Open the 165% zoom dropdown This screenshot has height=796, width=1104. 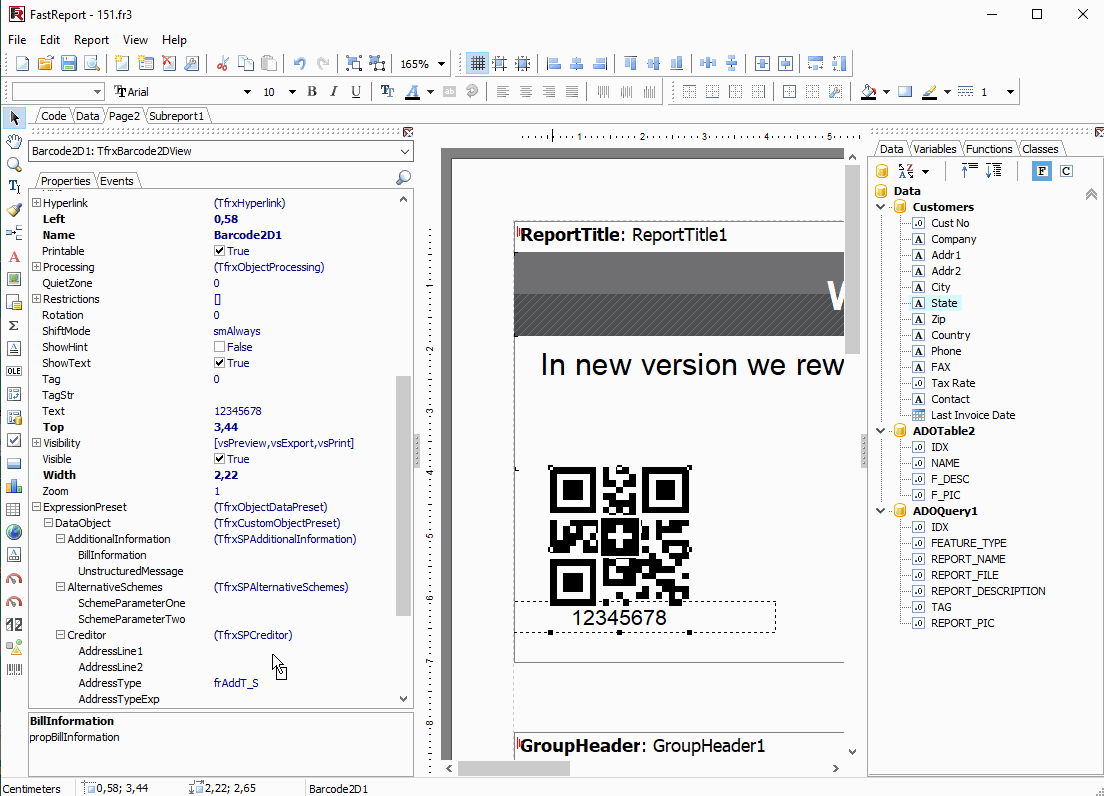pos(441,64)
